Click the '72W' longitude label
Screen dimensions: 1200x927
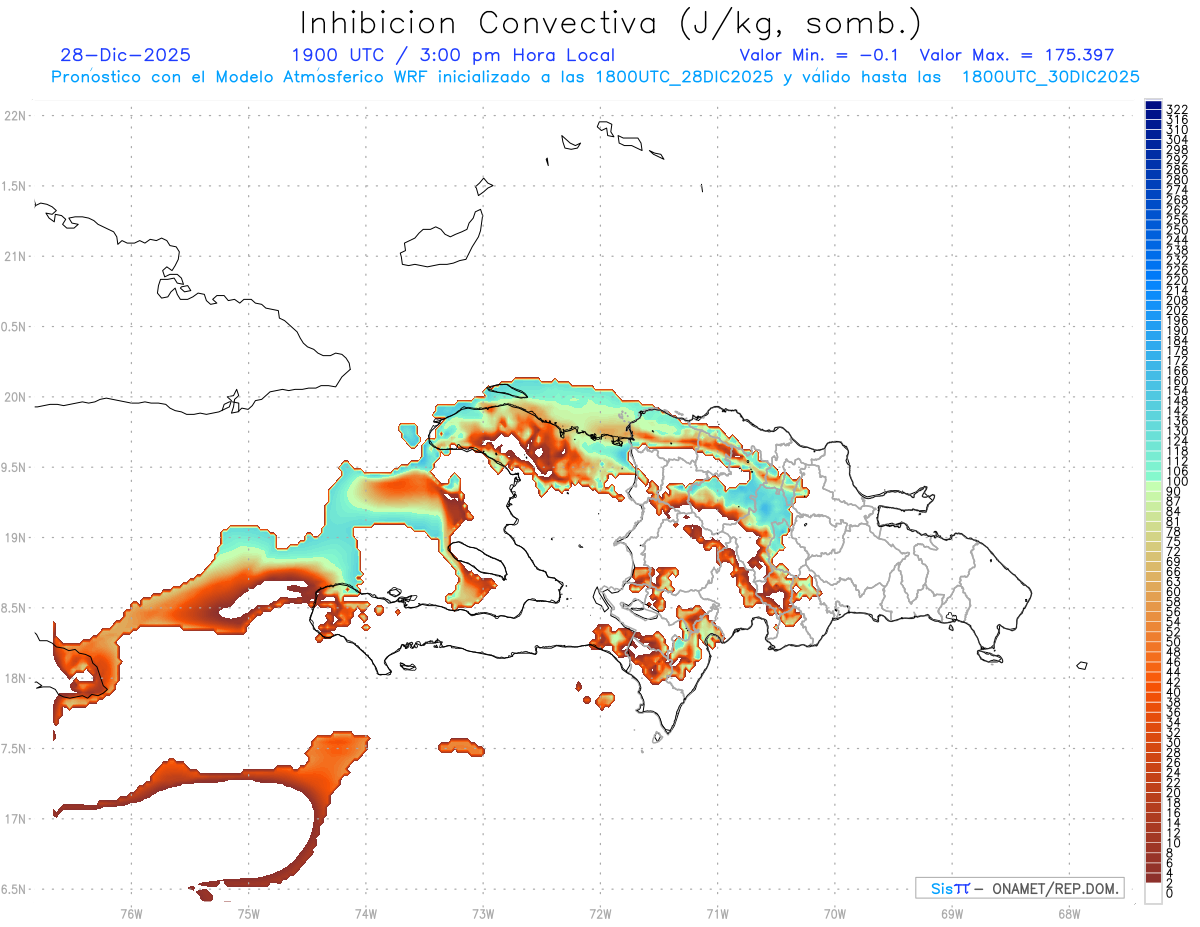600,913
